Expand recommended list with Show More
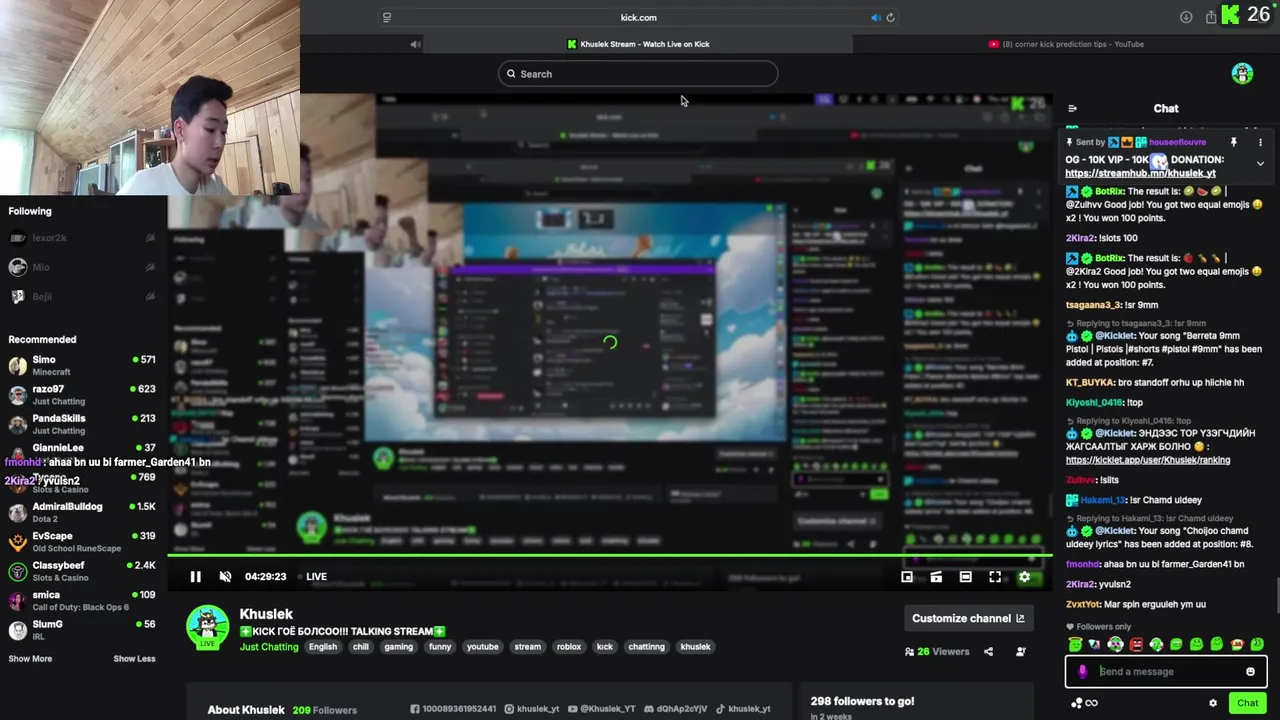The height and width of the screenshot is (720, 1280). click(30, 659)
